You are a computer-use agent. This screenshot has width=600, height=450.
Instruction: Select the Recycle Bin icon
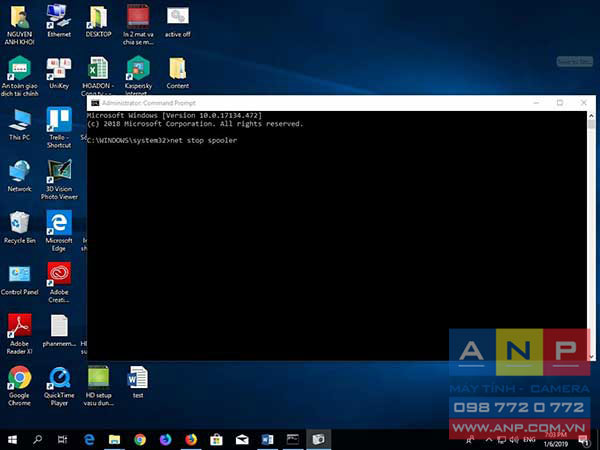point(20,223)
